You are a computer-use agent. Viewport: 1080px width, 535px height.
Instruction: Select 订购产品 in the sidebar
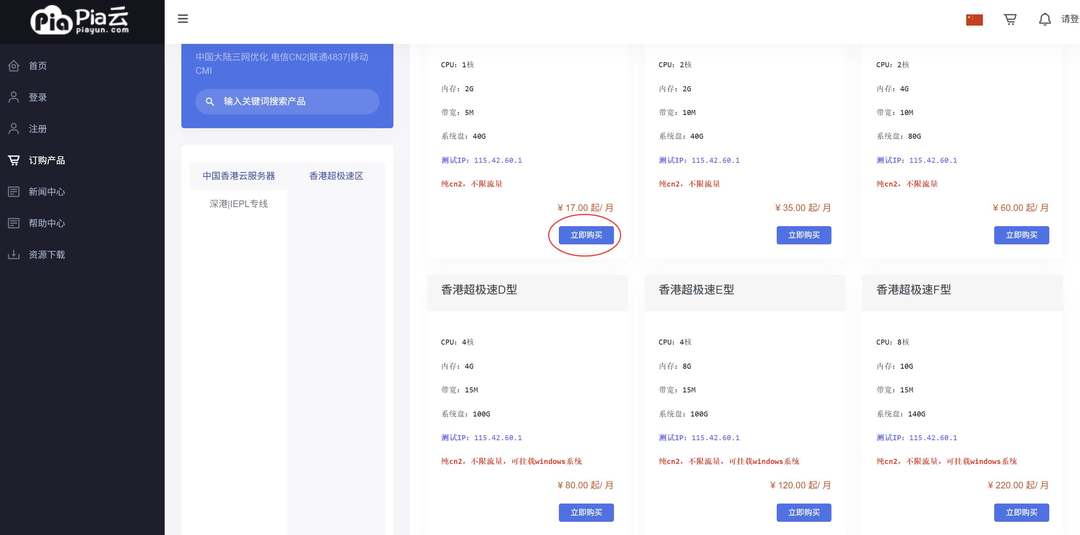(x=46, y=160)
